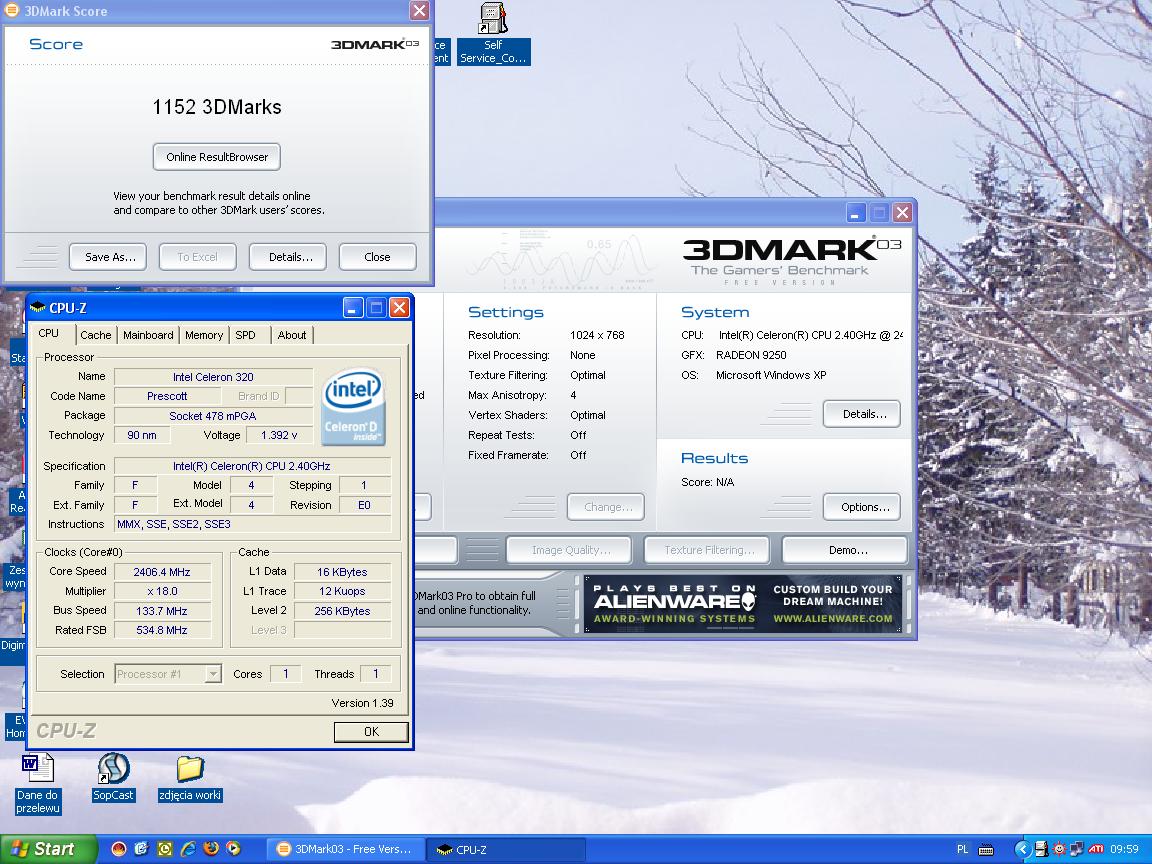Image resolution: width=1152 pixels, height=864 pixels.
Task: Click the Texture Filtering button
Action: coord(707,550)
